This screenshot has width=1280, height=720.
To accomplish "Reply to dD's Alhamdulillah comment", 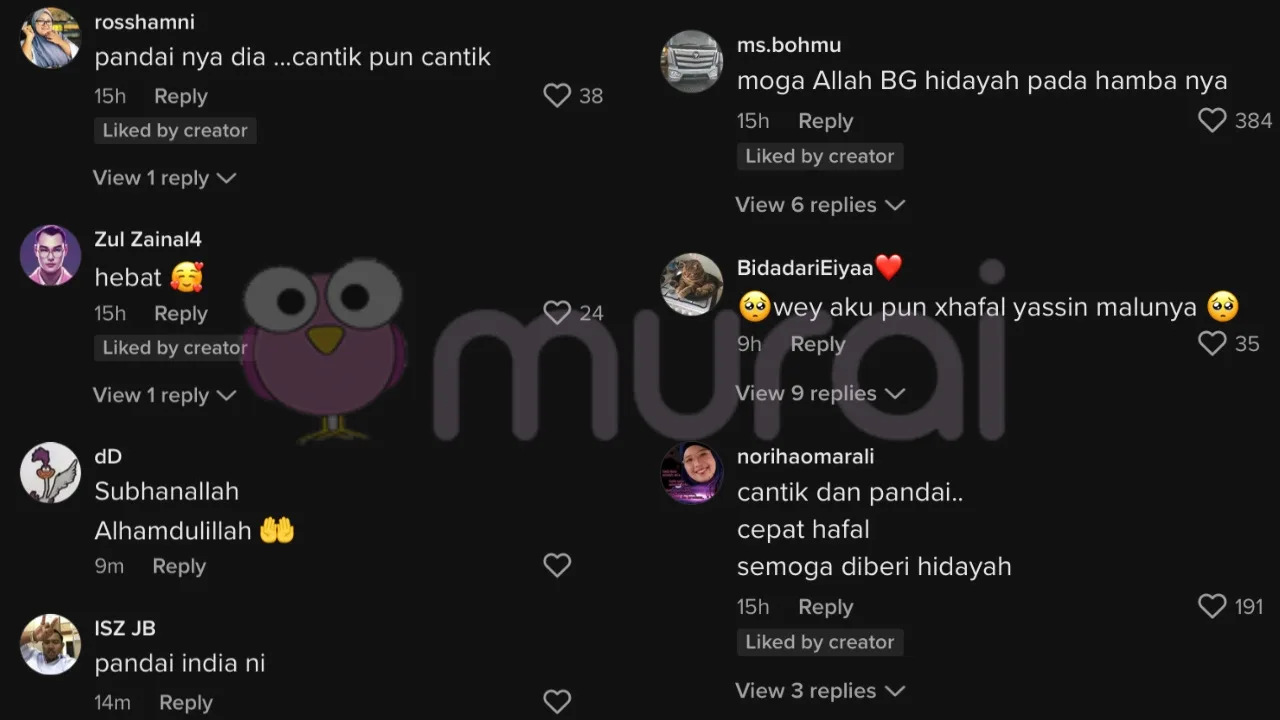I will pos(179,566).
